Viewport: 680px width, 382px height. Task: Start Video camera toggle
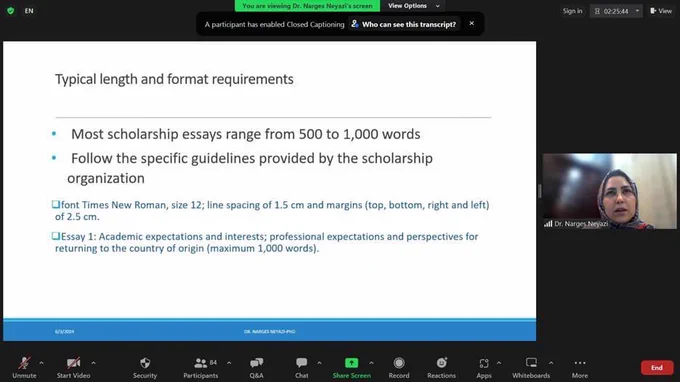click(73, 367)
